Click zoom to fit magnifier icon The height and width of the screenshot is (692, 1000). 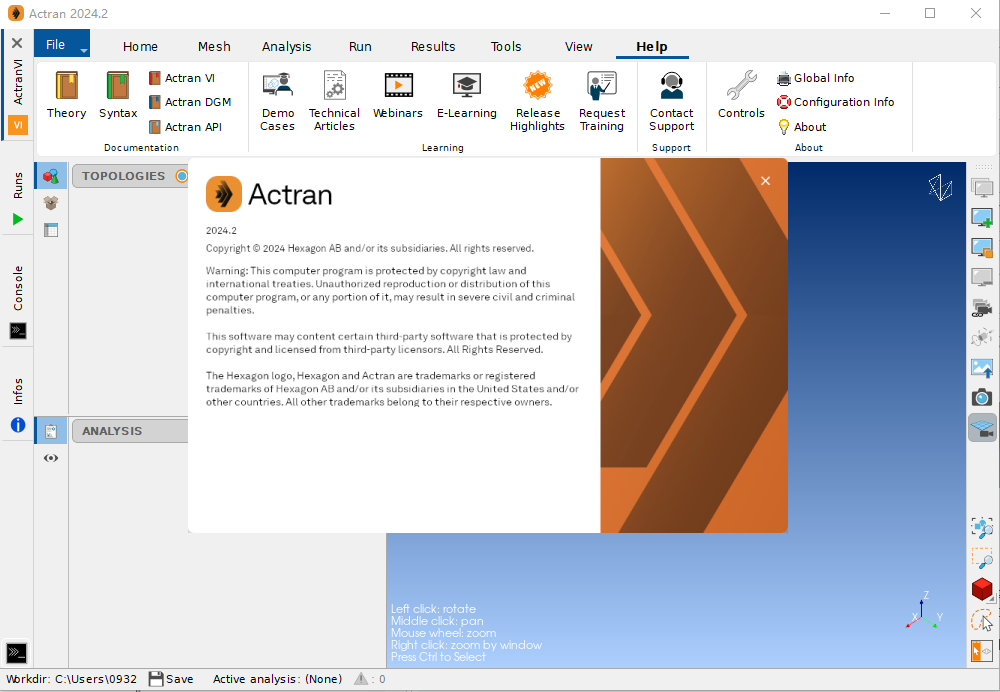point(982,528)
